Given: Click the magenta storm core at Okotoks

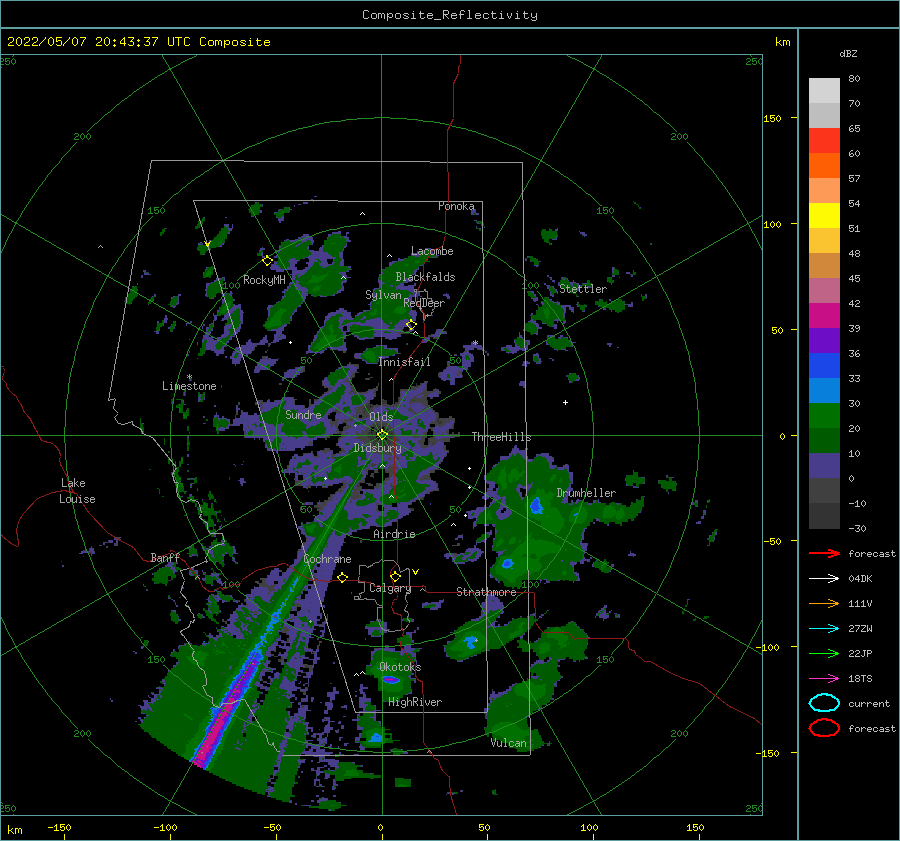Looking at the screenshot, I should [391, 680].
